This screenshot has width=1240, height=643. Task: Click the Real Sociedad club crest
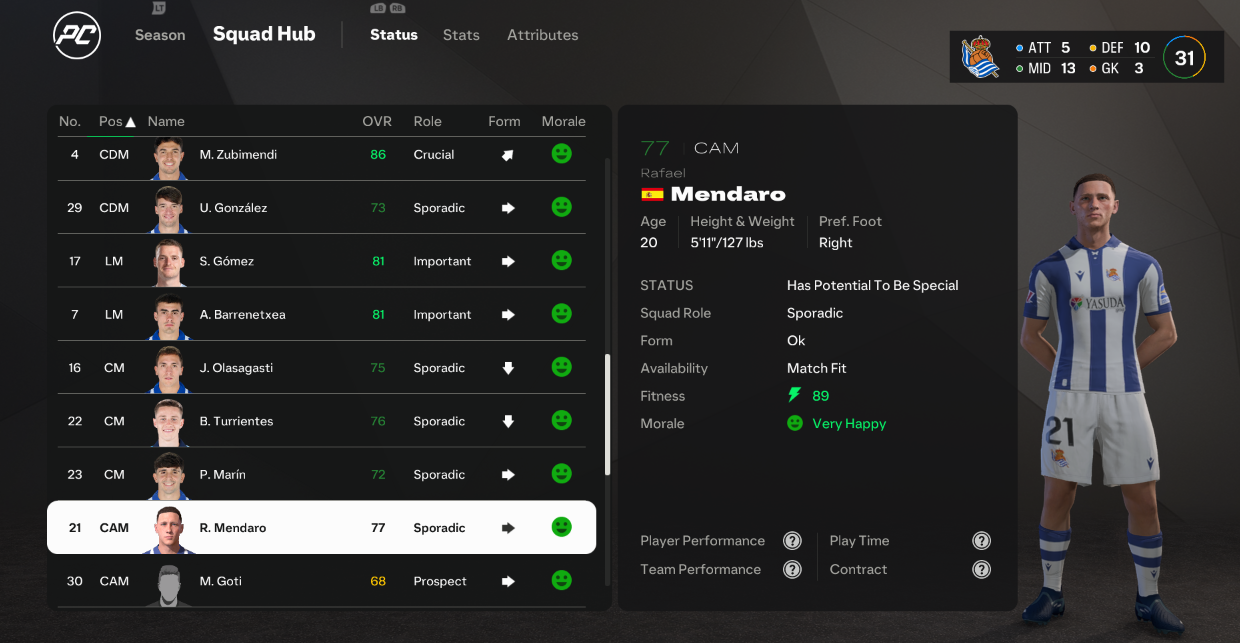tap(980, 57)
